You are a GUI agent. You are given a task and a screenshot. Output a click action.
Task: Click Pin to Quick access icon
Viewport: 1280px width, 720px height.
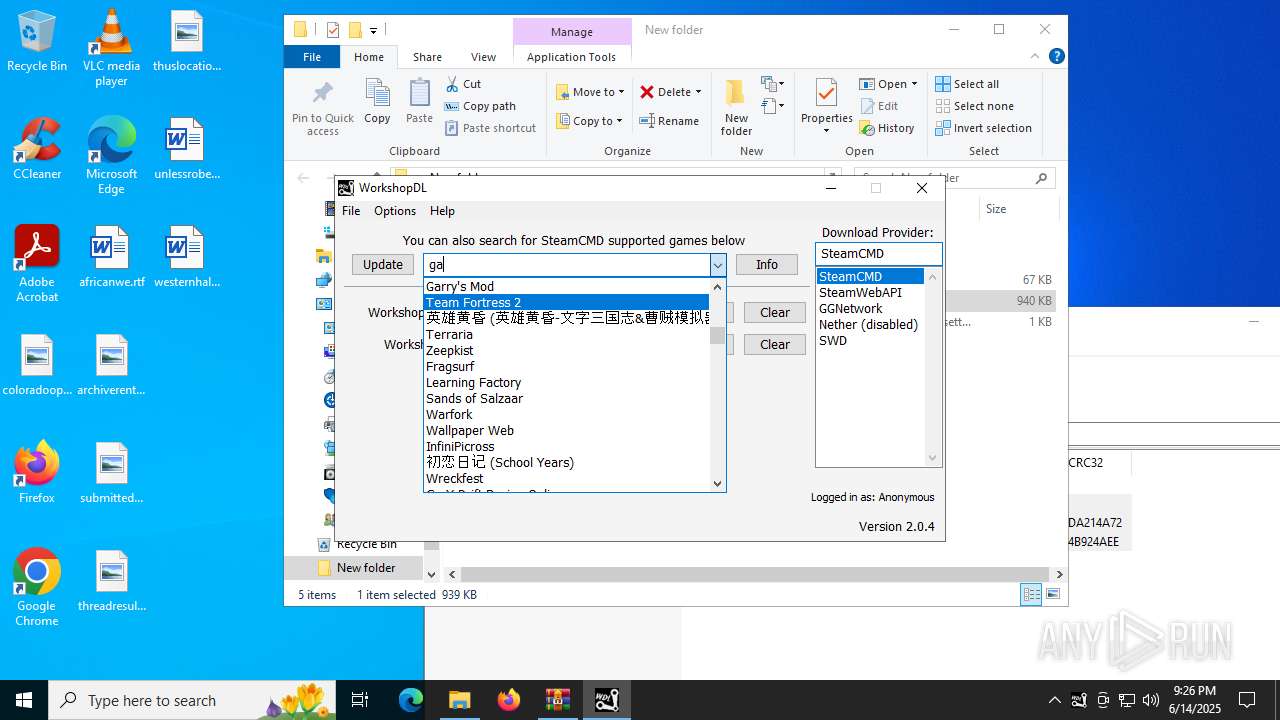coord(322,108)
